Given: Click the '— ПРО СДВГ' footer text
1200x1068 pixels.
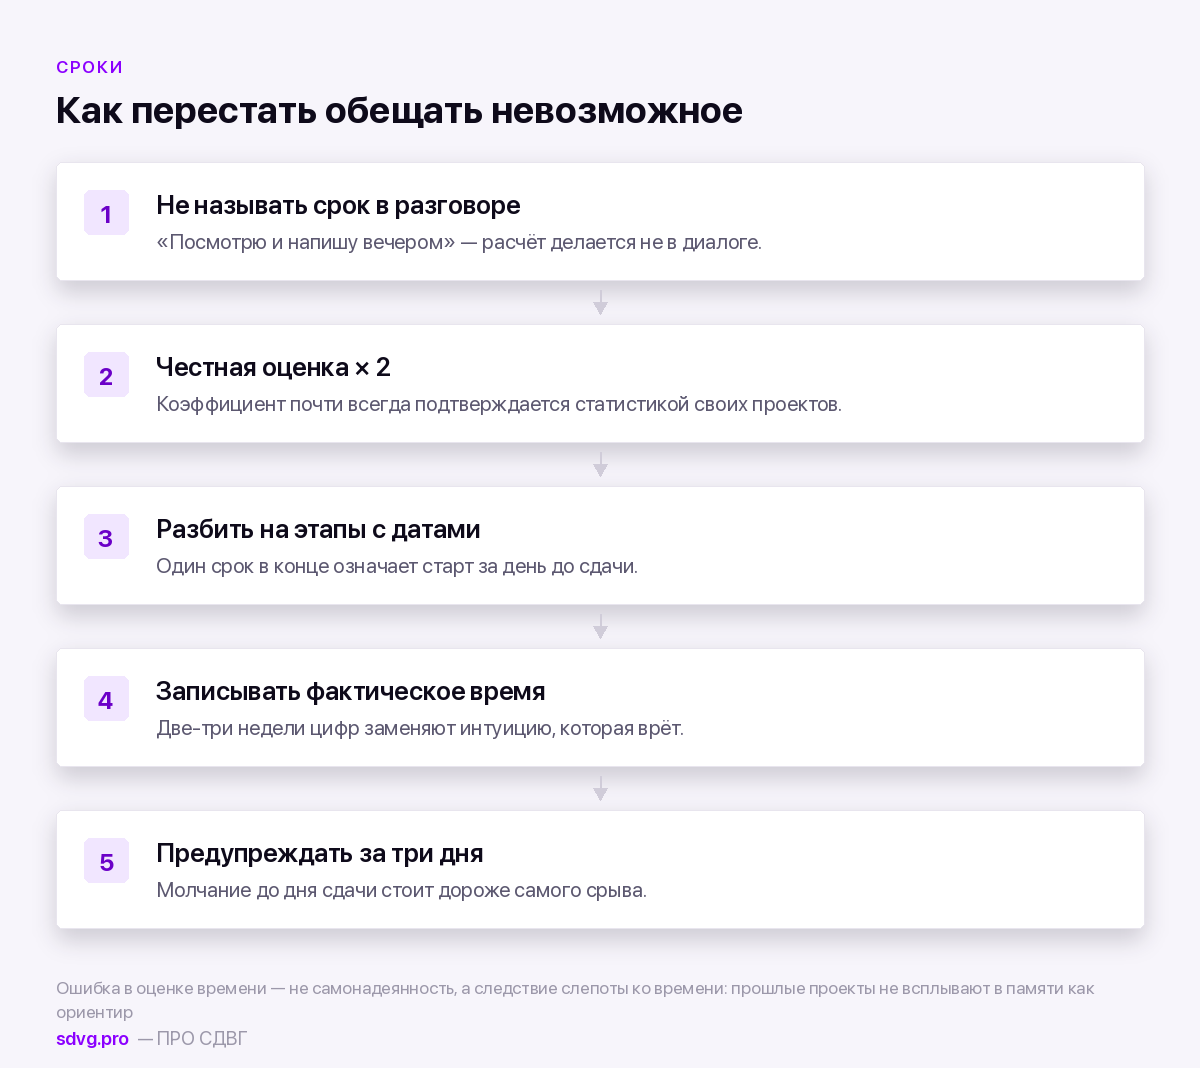Looking at the screenshot, I should point(192,1039).
